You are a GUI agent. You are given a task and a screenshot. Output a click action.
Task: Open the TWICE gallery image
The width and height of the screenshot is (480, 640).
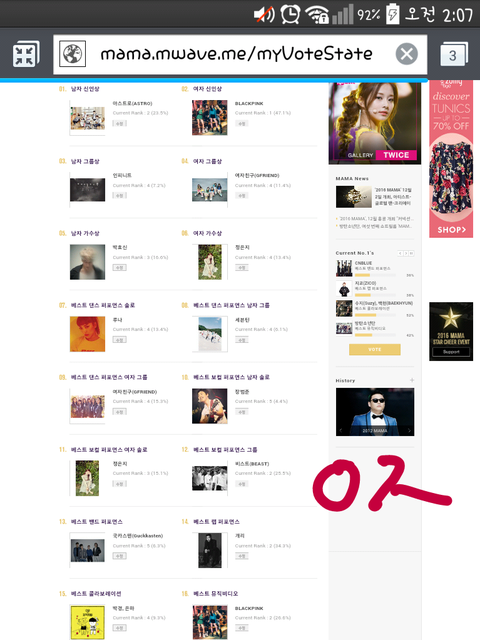pyautogui.click(x=375, y=122)
